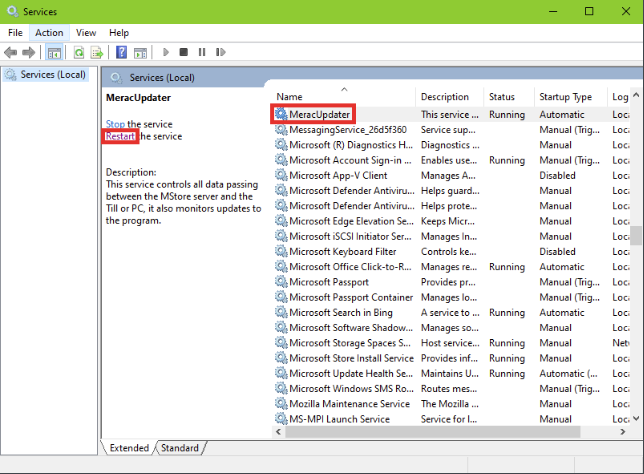Toggle the Show/Hide Console Tree icon
Screen dimensions: 644x474
pyautogui.click(x=54, y=53)
